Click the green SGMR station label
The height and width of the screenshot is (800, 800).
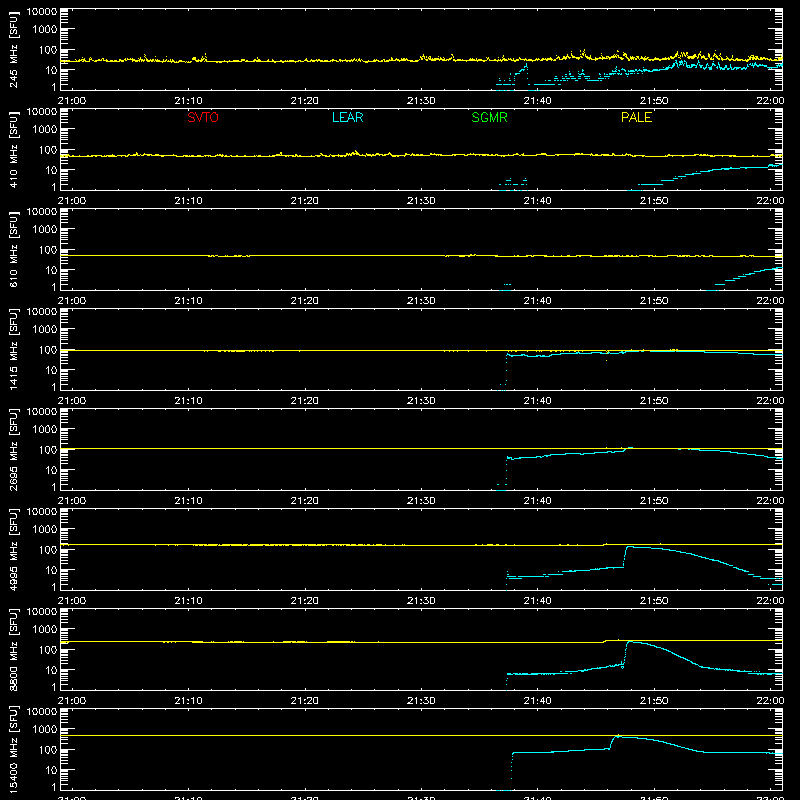point(489,117)
